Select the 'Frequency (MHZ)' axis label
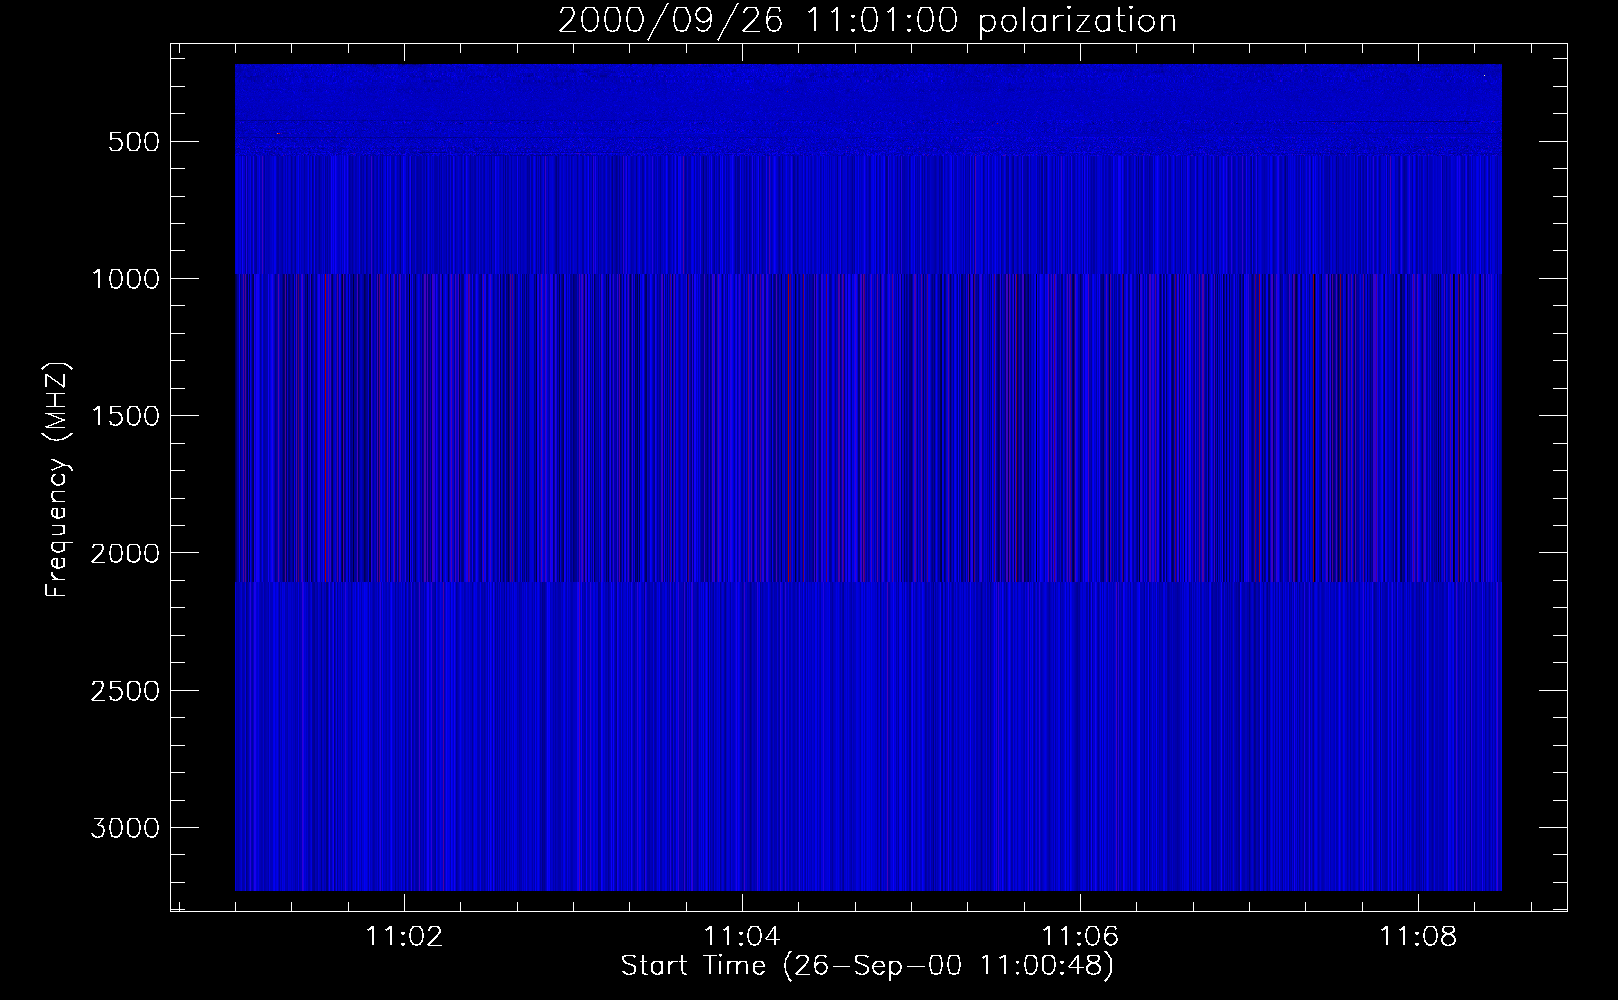The height and width of the screenshot is (1000, 1618). coord(58,480)
